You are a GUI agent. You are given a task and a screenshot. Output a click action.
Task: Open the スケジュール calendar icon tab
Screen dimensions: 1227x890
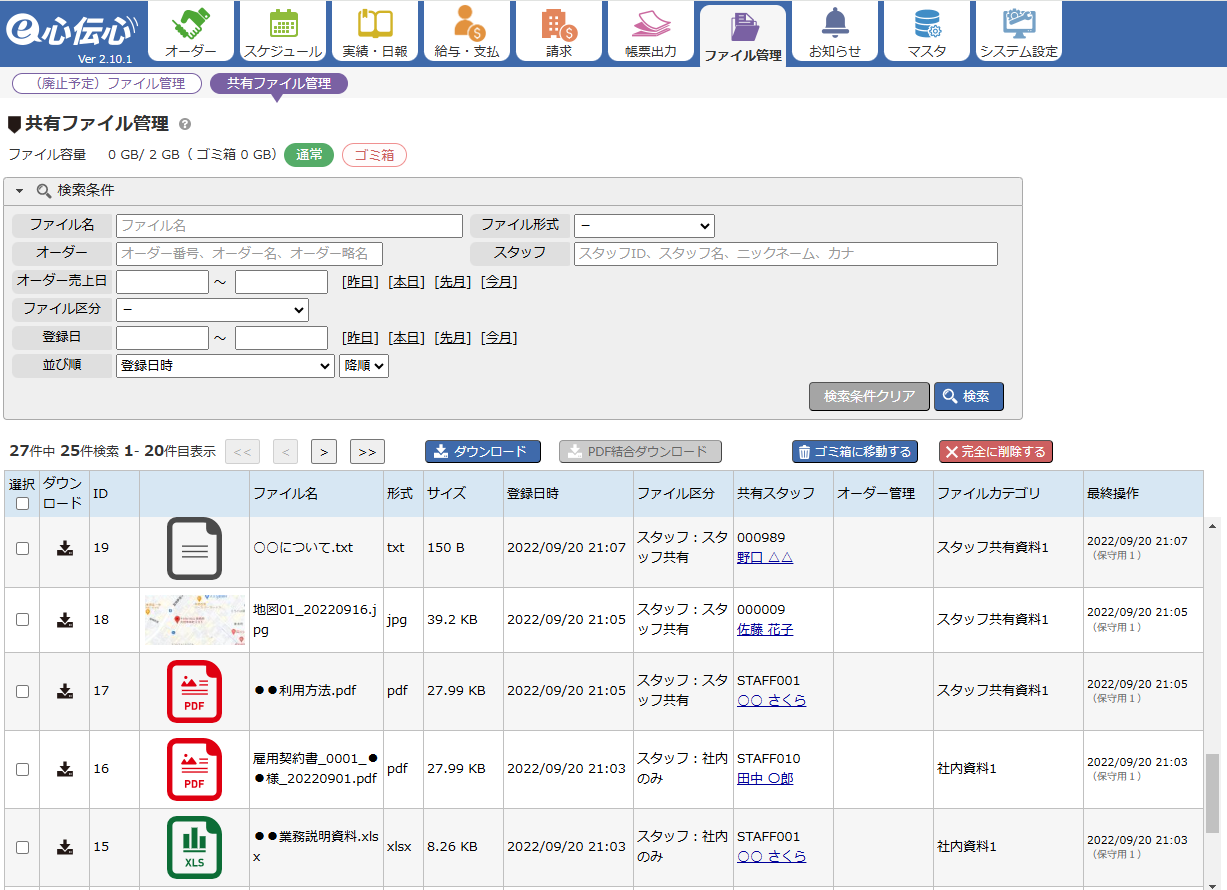click(283, 32)
